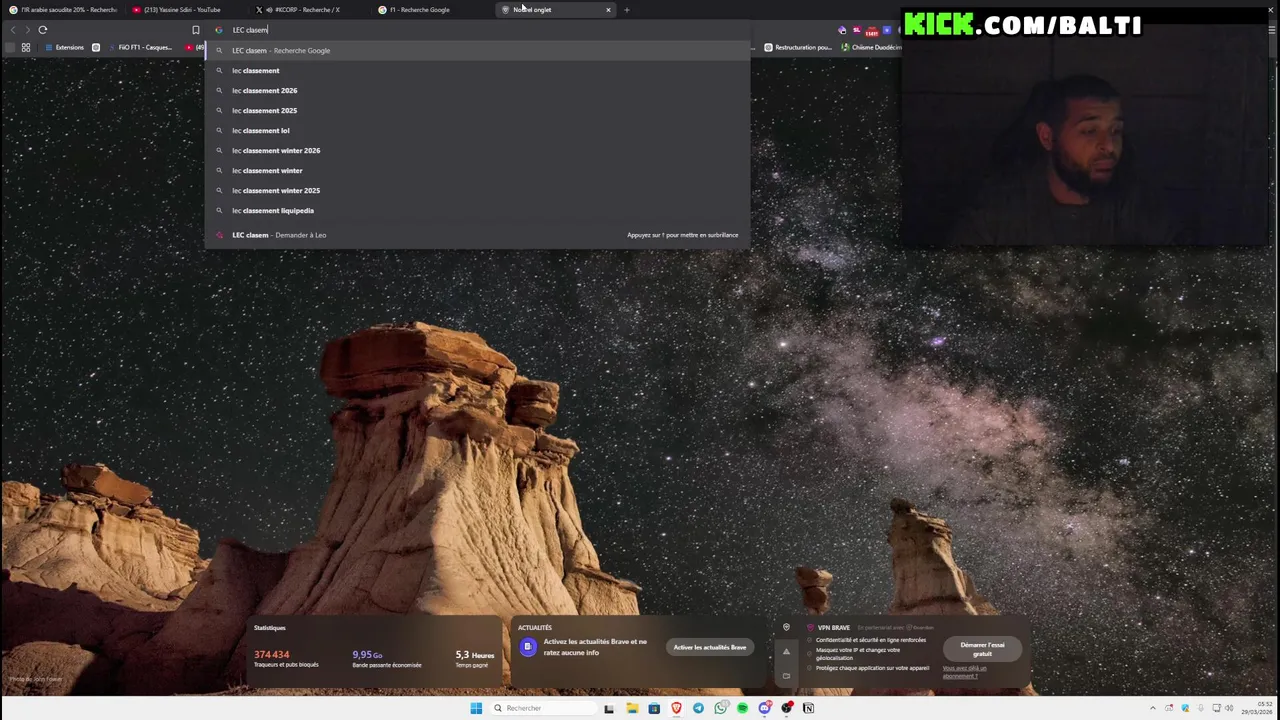Click Activer les actualités Brave button

(x=710, y=647)
